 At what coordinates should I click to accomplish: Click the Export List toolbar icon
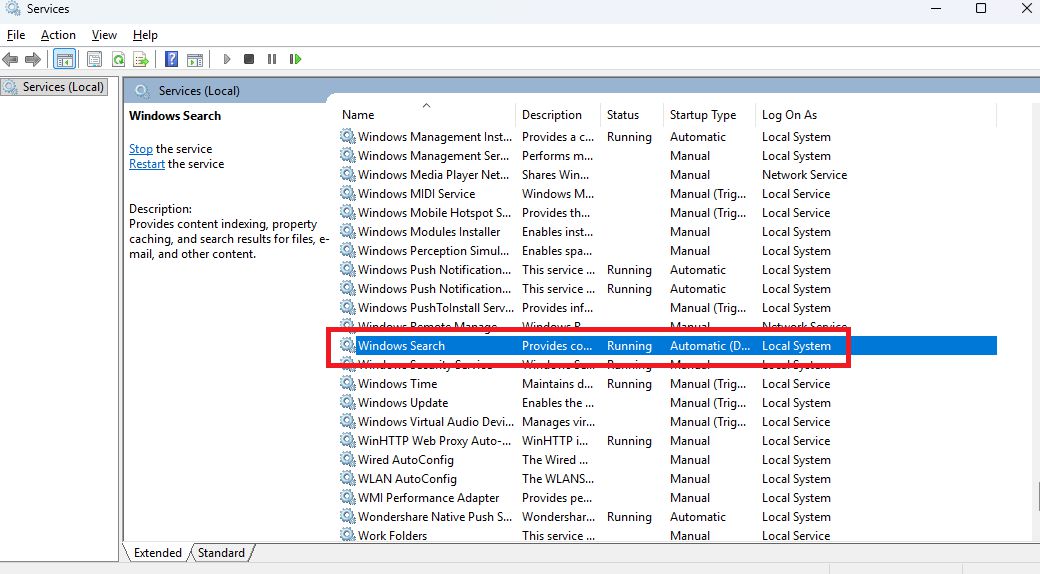141,59
